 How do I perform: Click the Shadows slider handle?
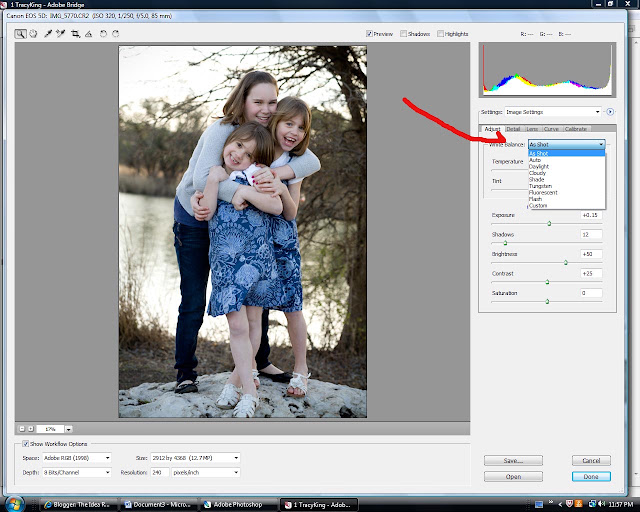coord(505,243)
